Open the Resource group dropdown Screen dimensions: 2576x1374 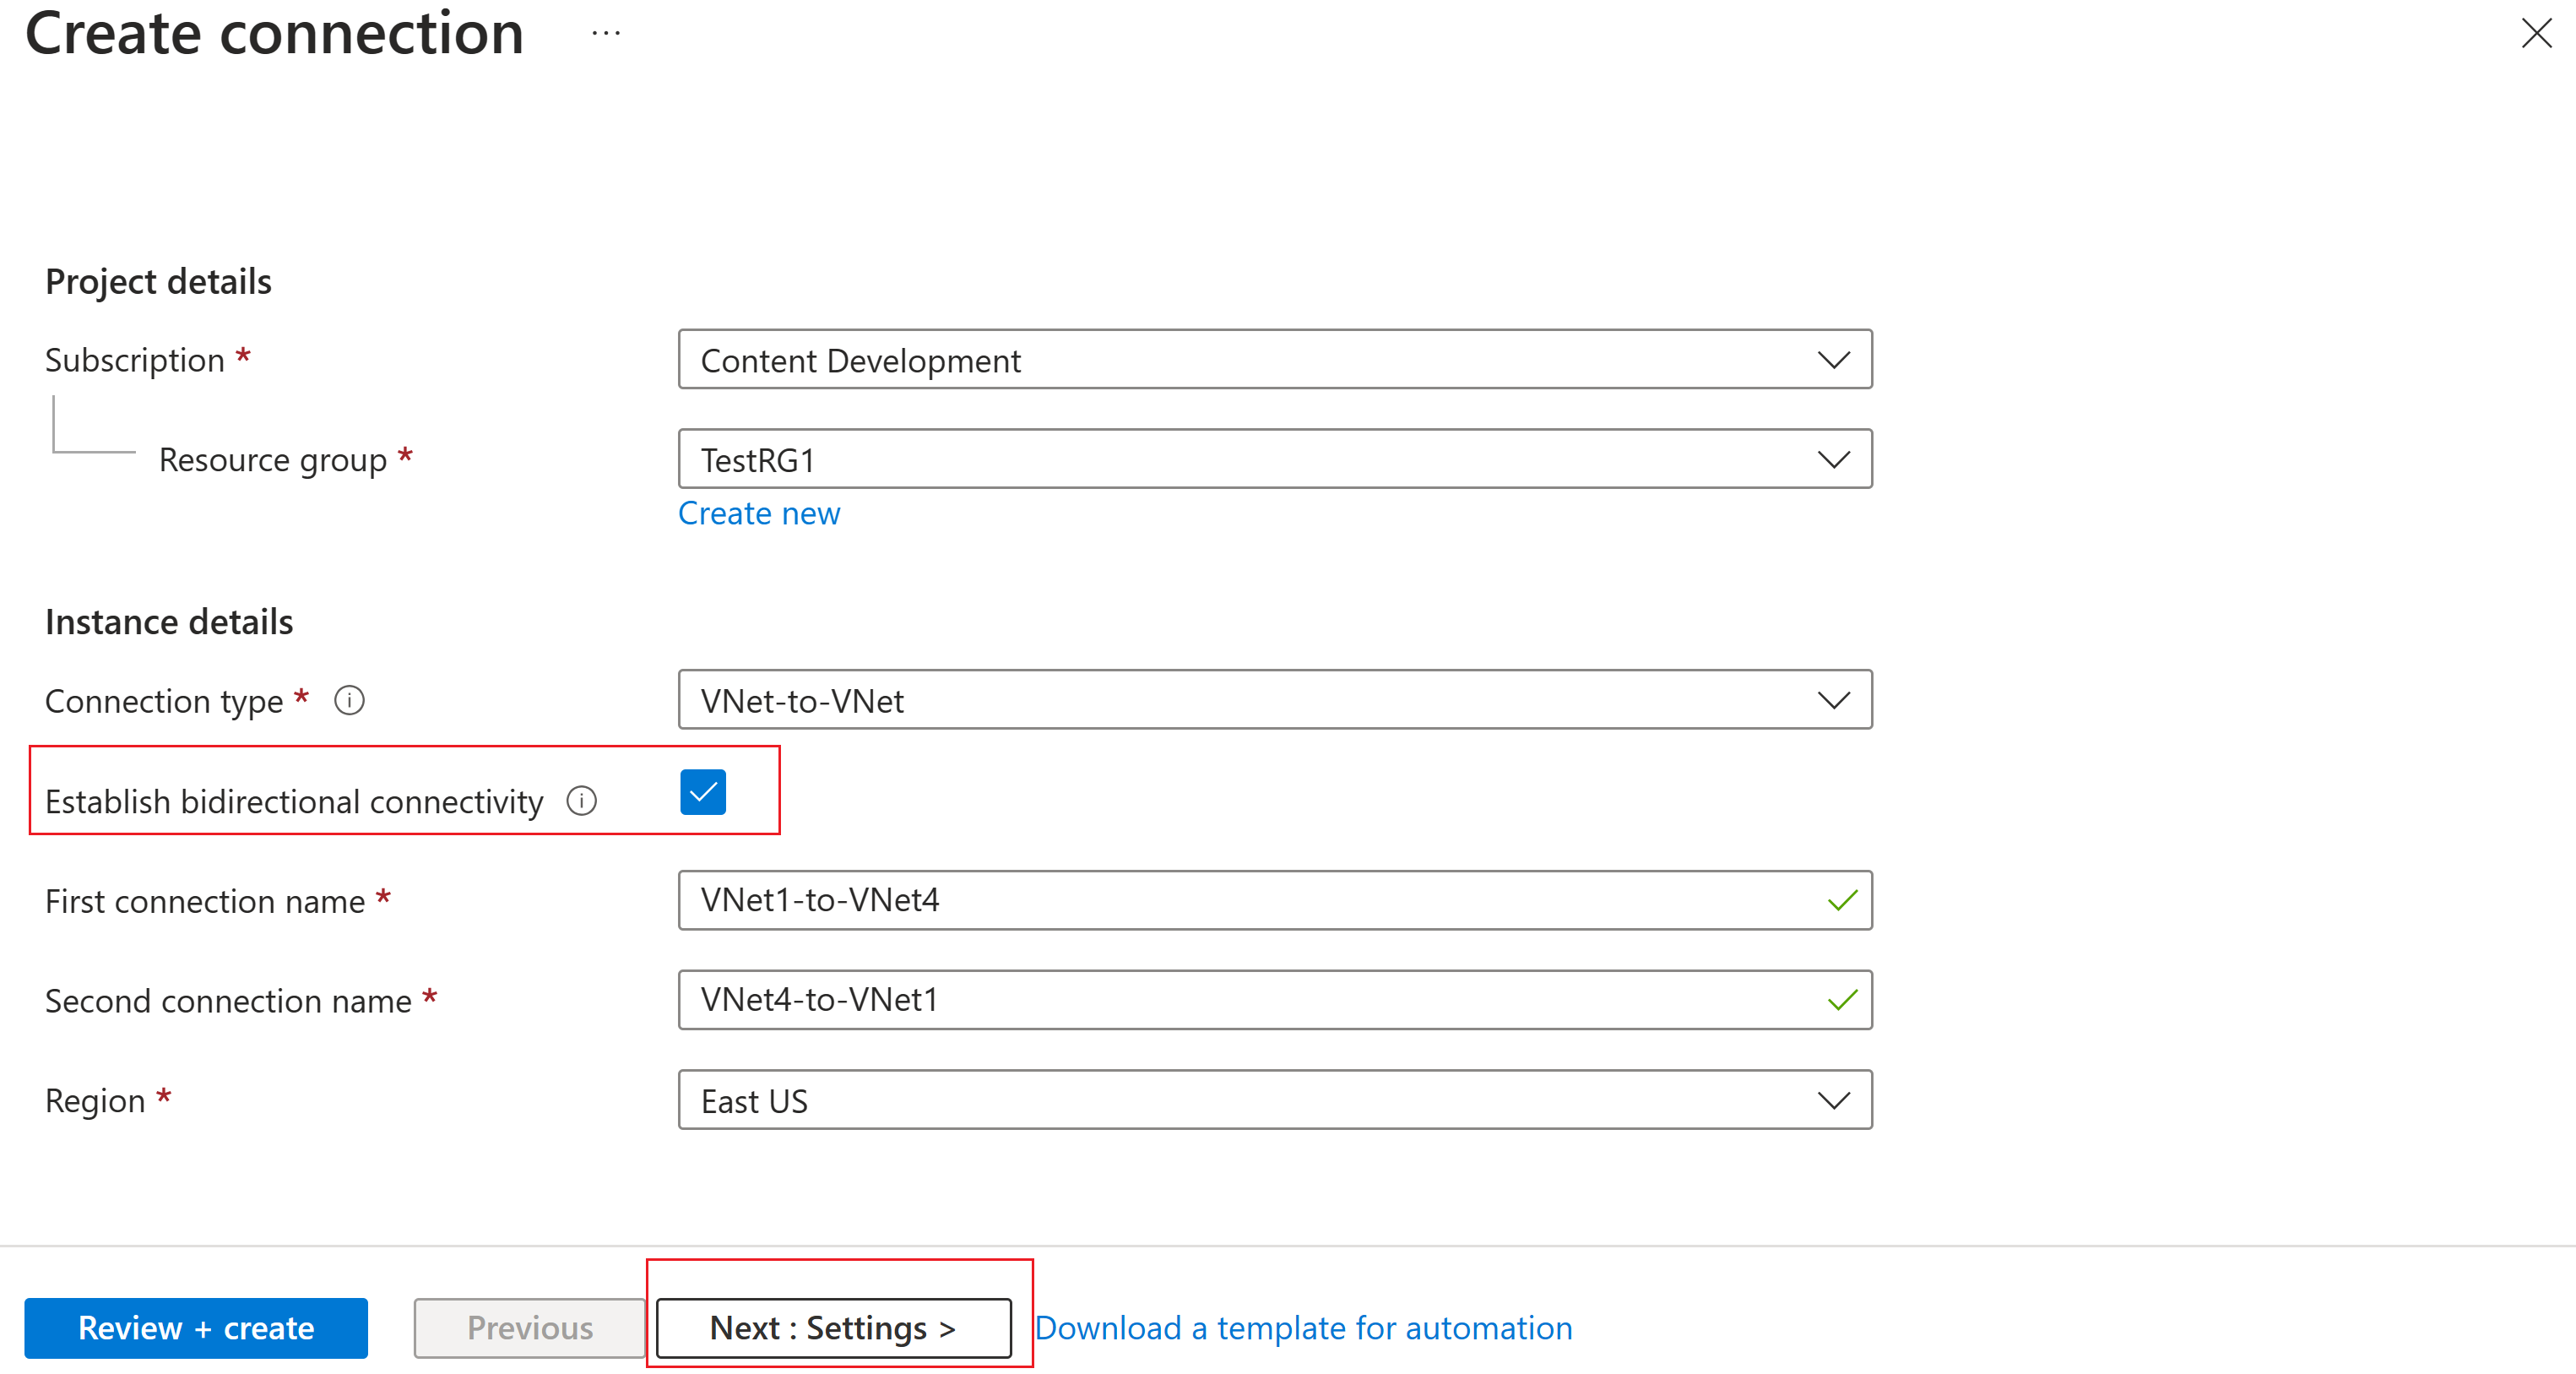coord(1275,459)
